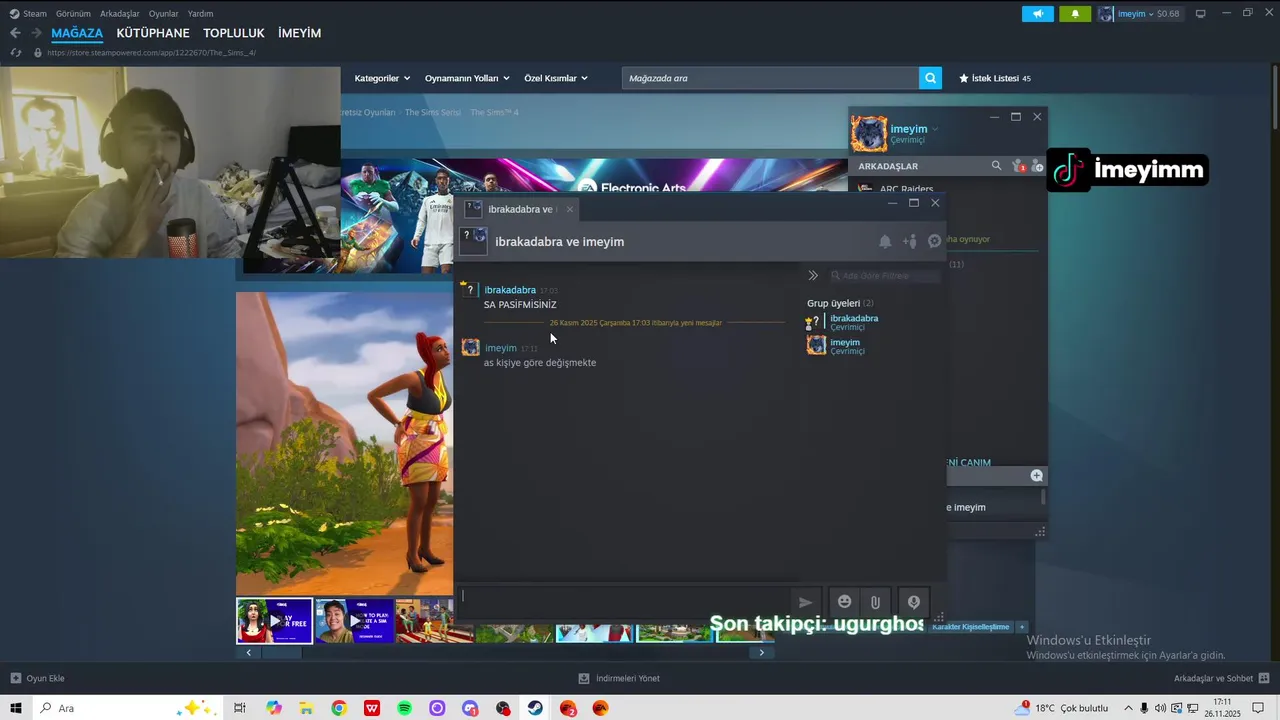Open İndirmeleri Yönet downloads
The image size is (1280, 720).
point(619,678)
